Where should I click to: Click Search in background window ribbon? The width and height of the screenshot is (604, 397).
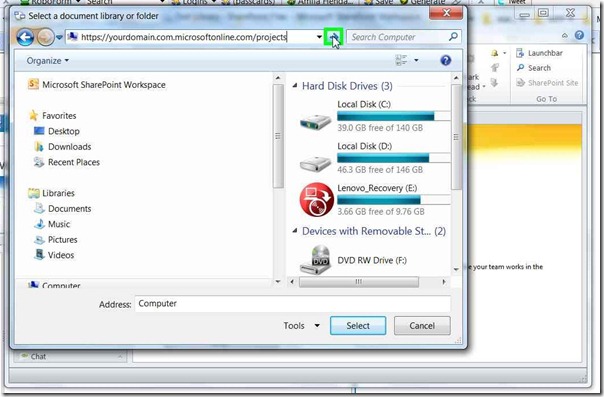[x=534, y=68]
